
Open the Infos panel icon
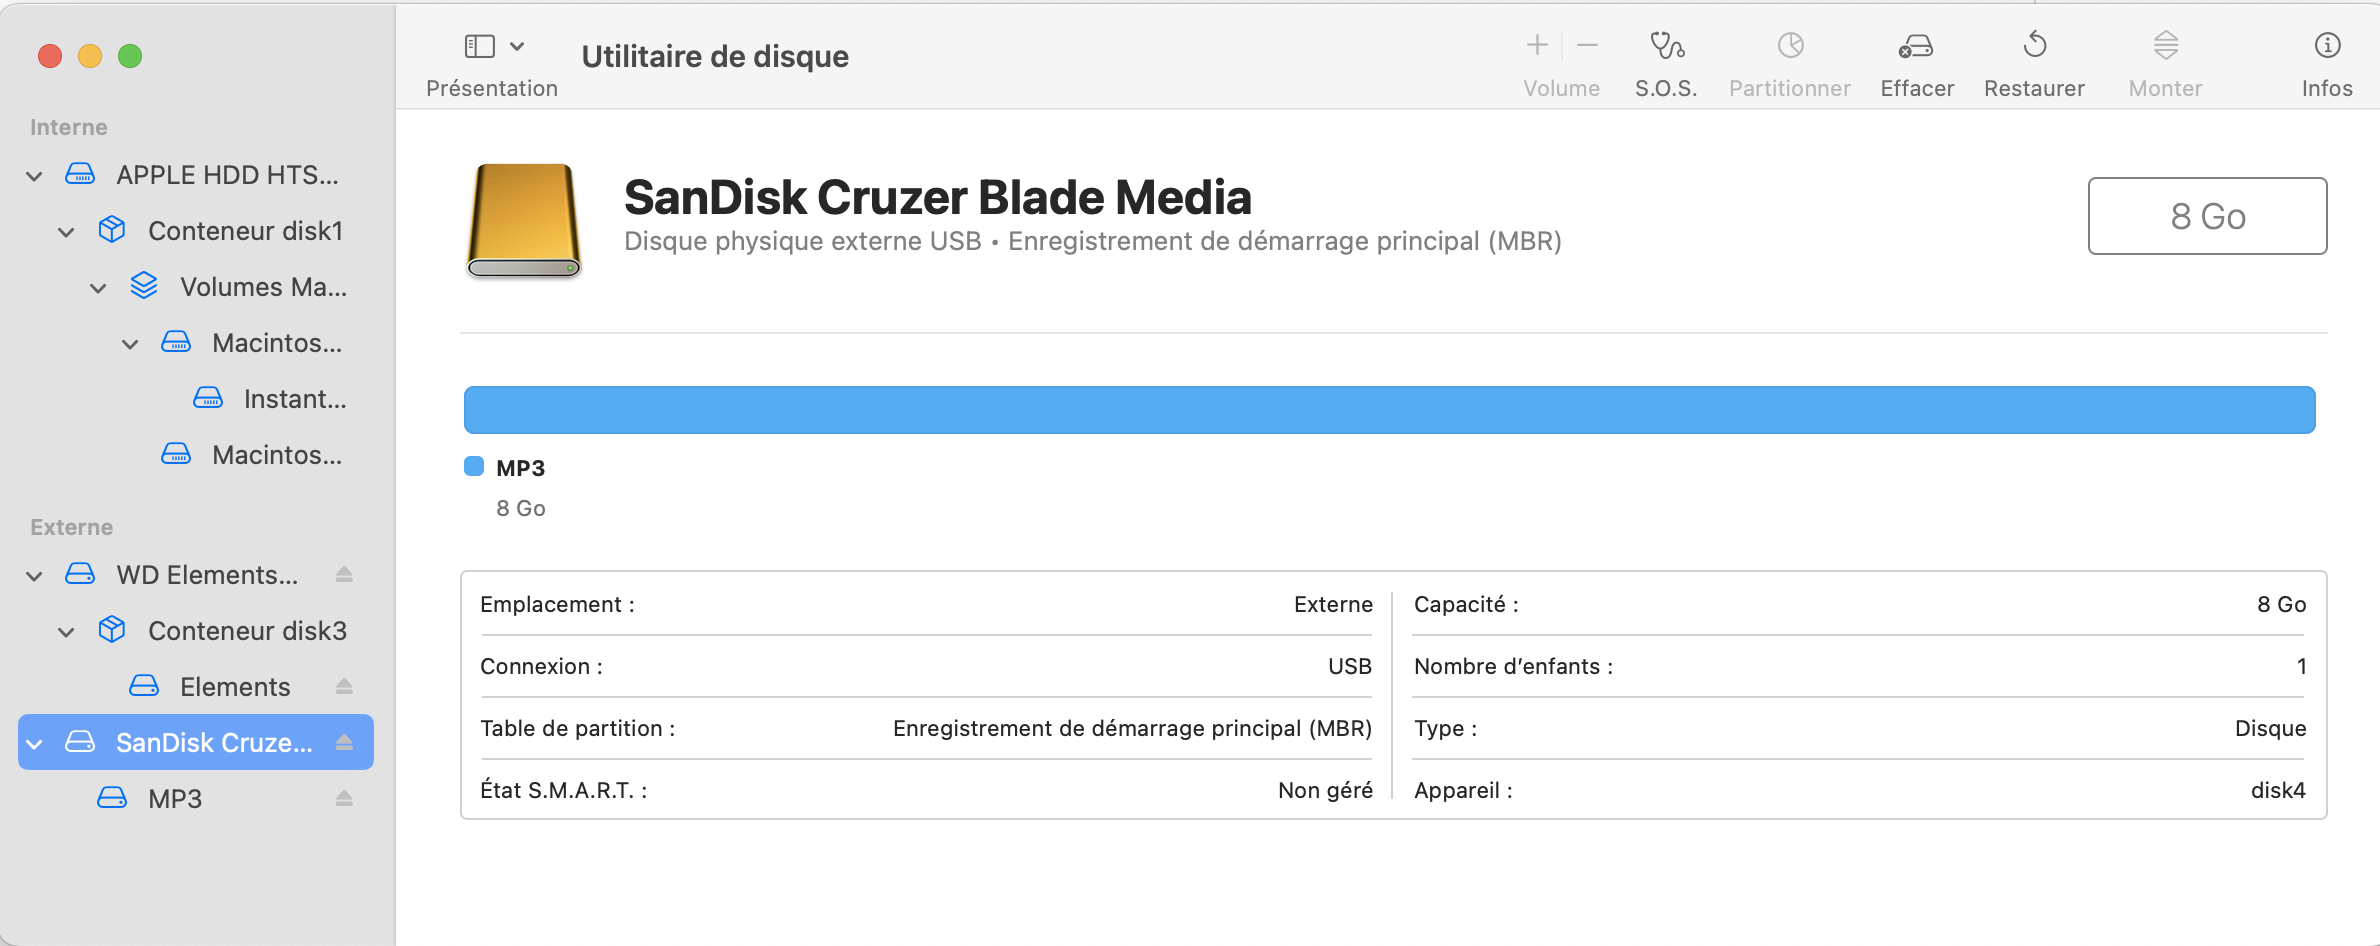coord(2327,46)
